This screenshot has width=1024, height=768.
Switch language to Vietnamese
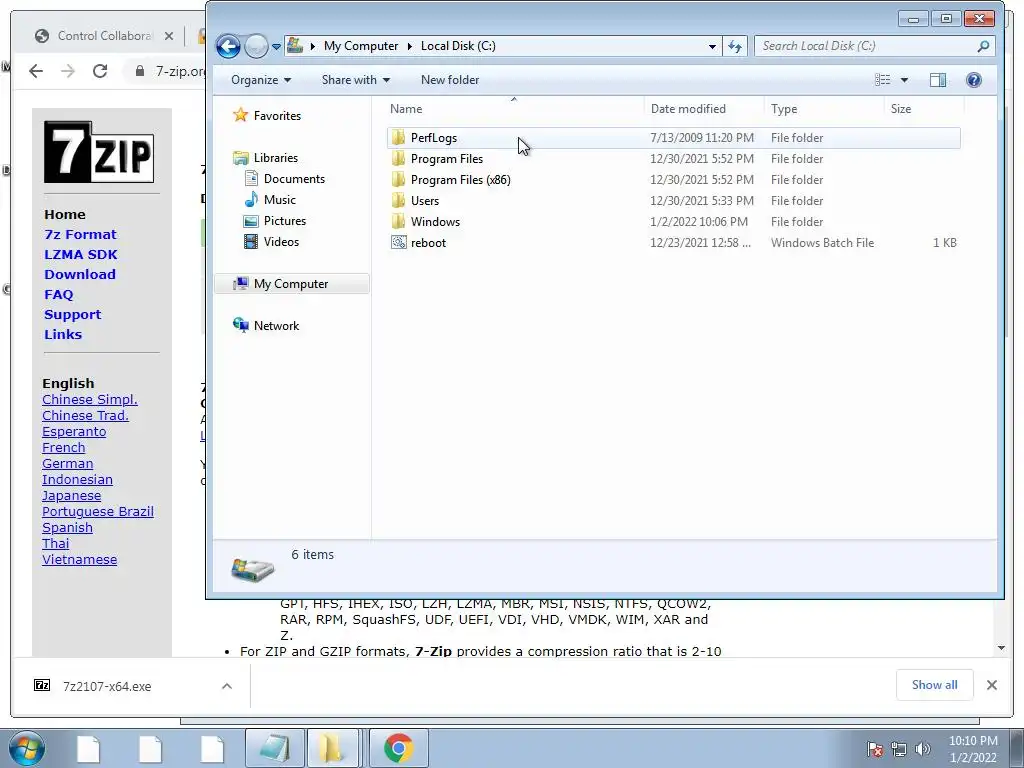[80, 559]
